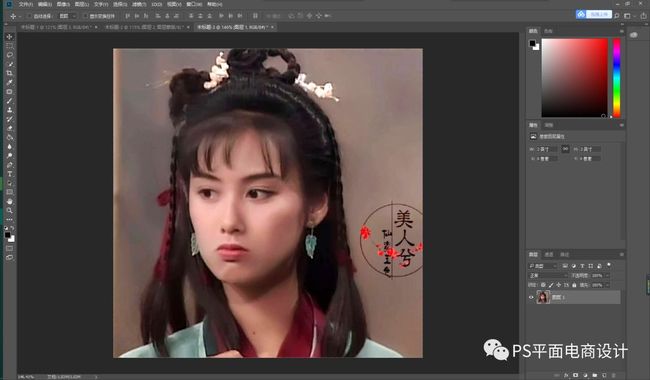Click the search icon at top right
This screenshot has height=380, width=650.
point(616,16)
